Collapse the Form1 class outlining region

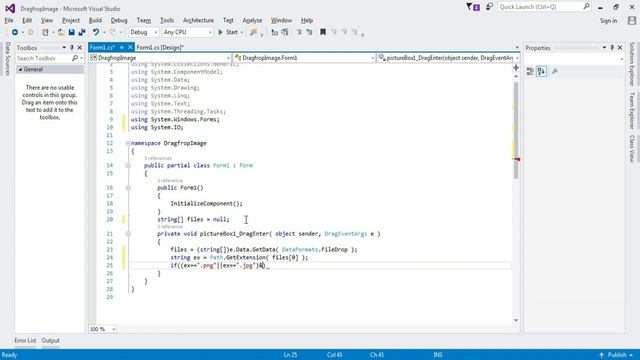point(128,165)
